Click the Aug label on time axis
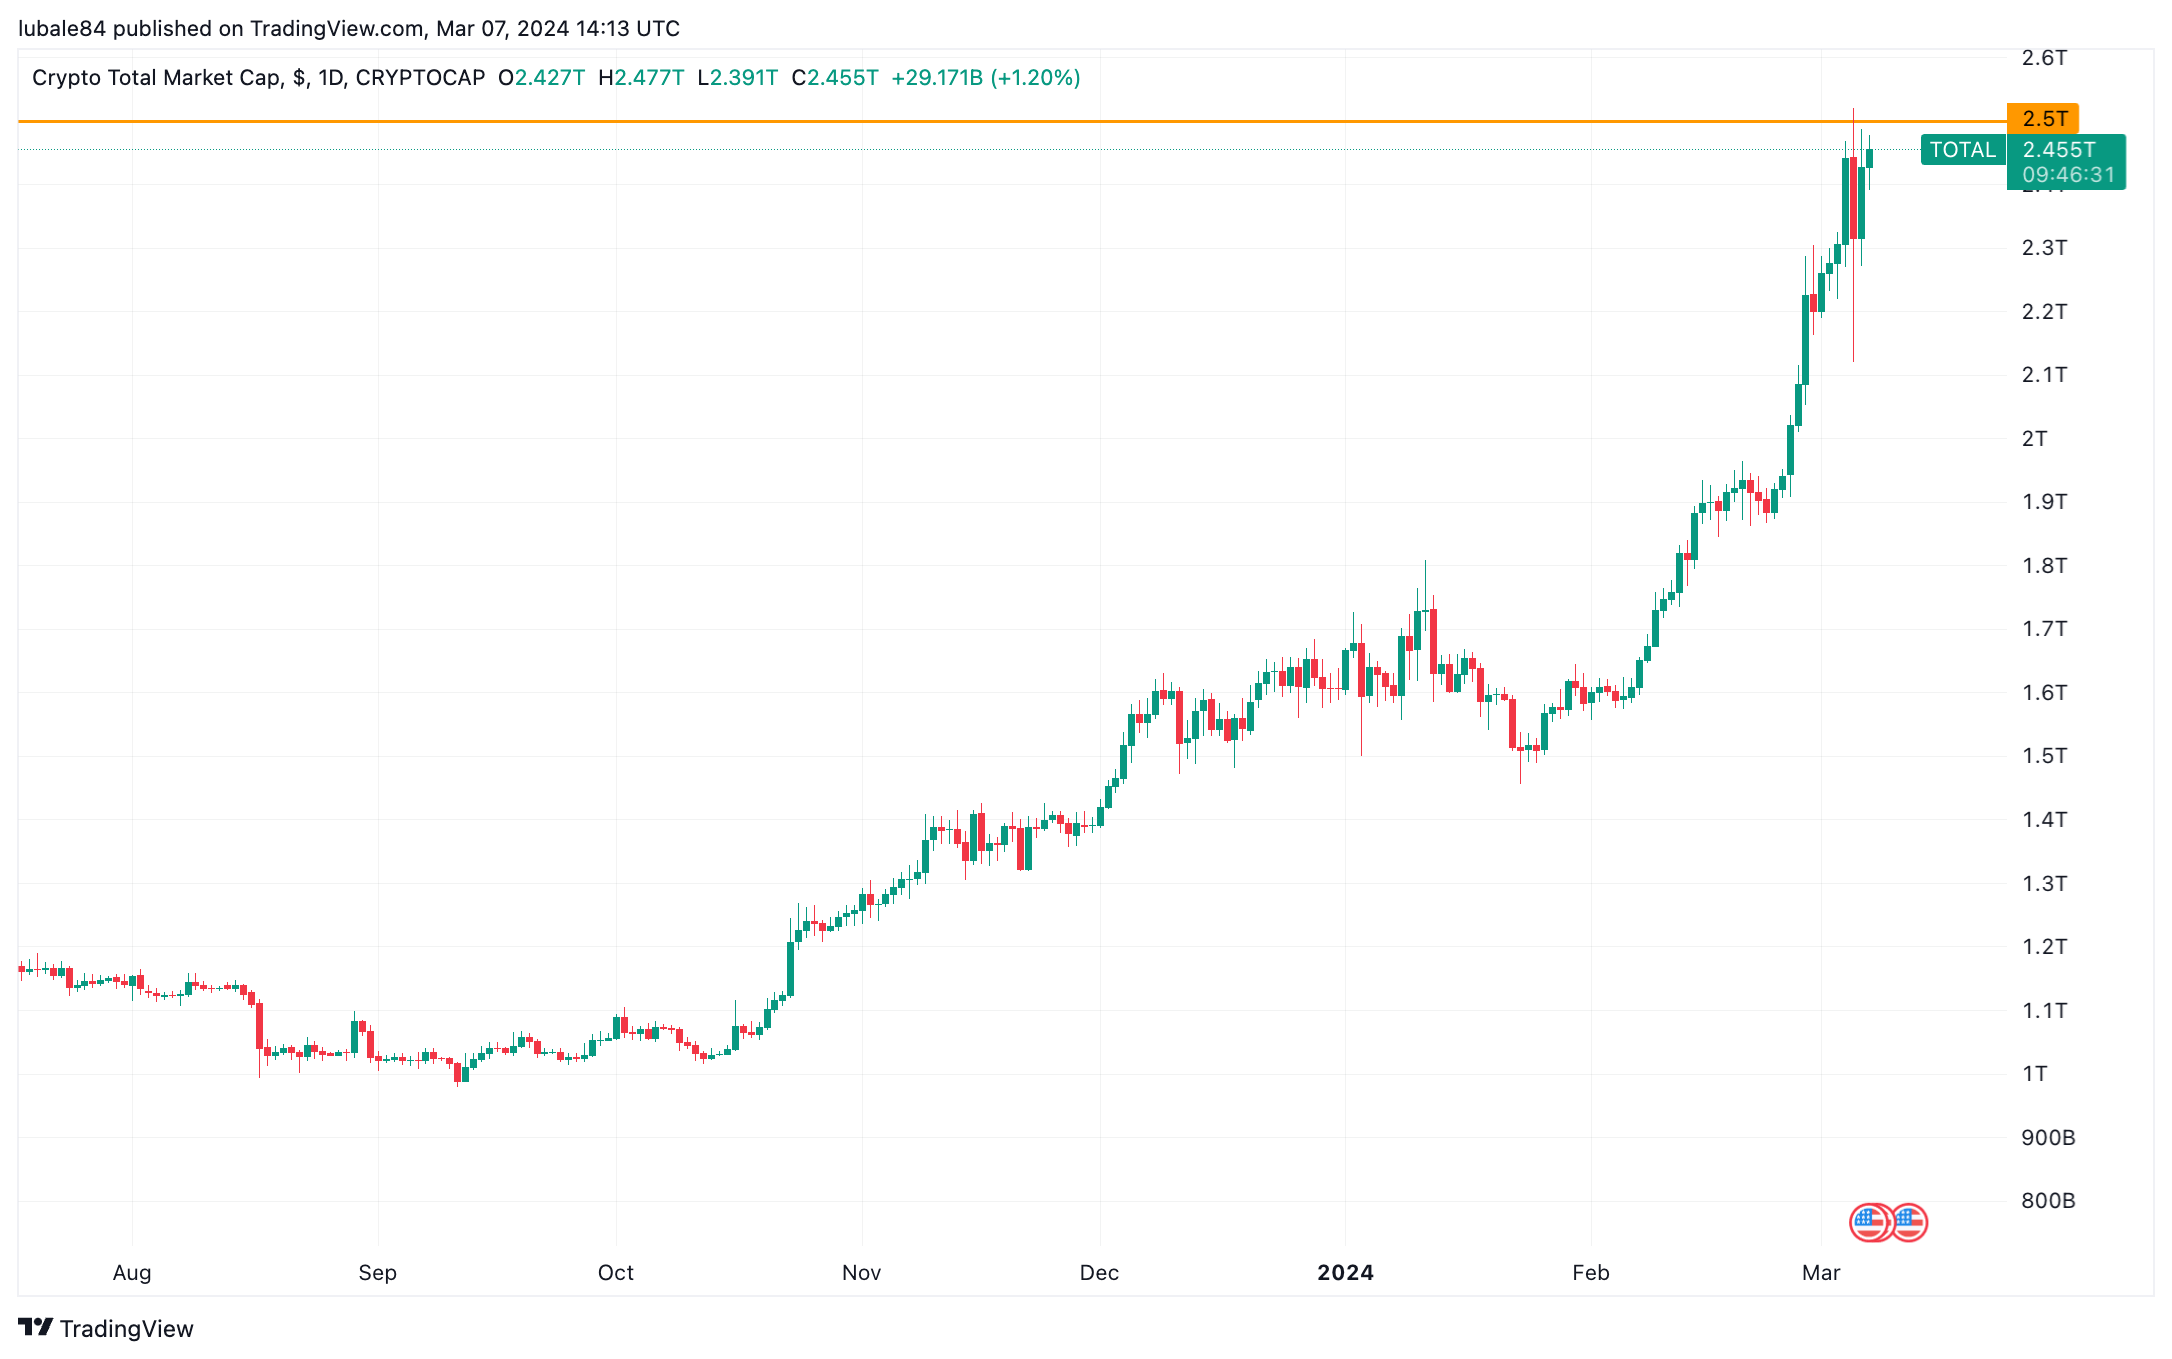 click(132, 1273)
